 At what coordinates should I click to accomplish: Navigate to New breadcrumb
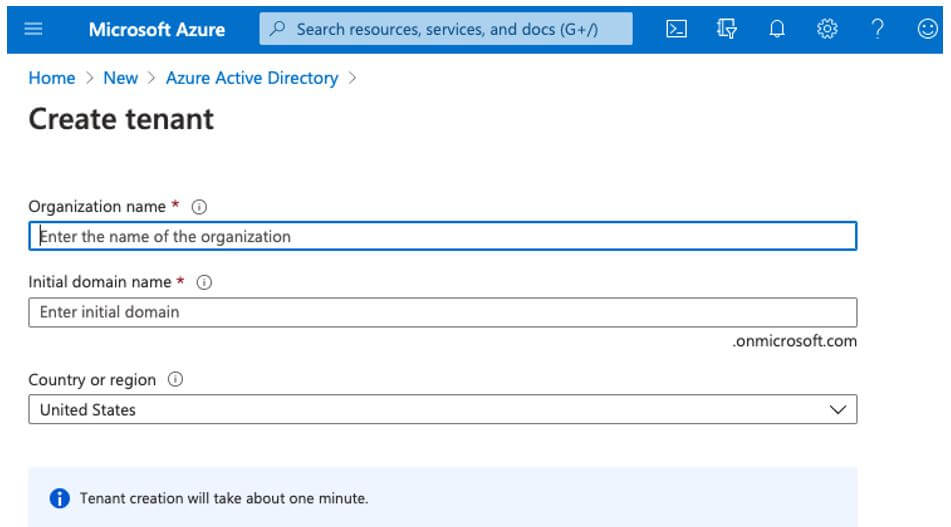click(121, 78)
